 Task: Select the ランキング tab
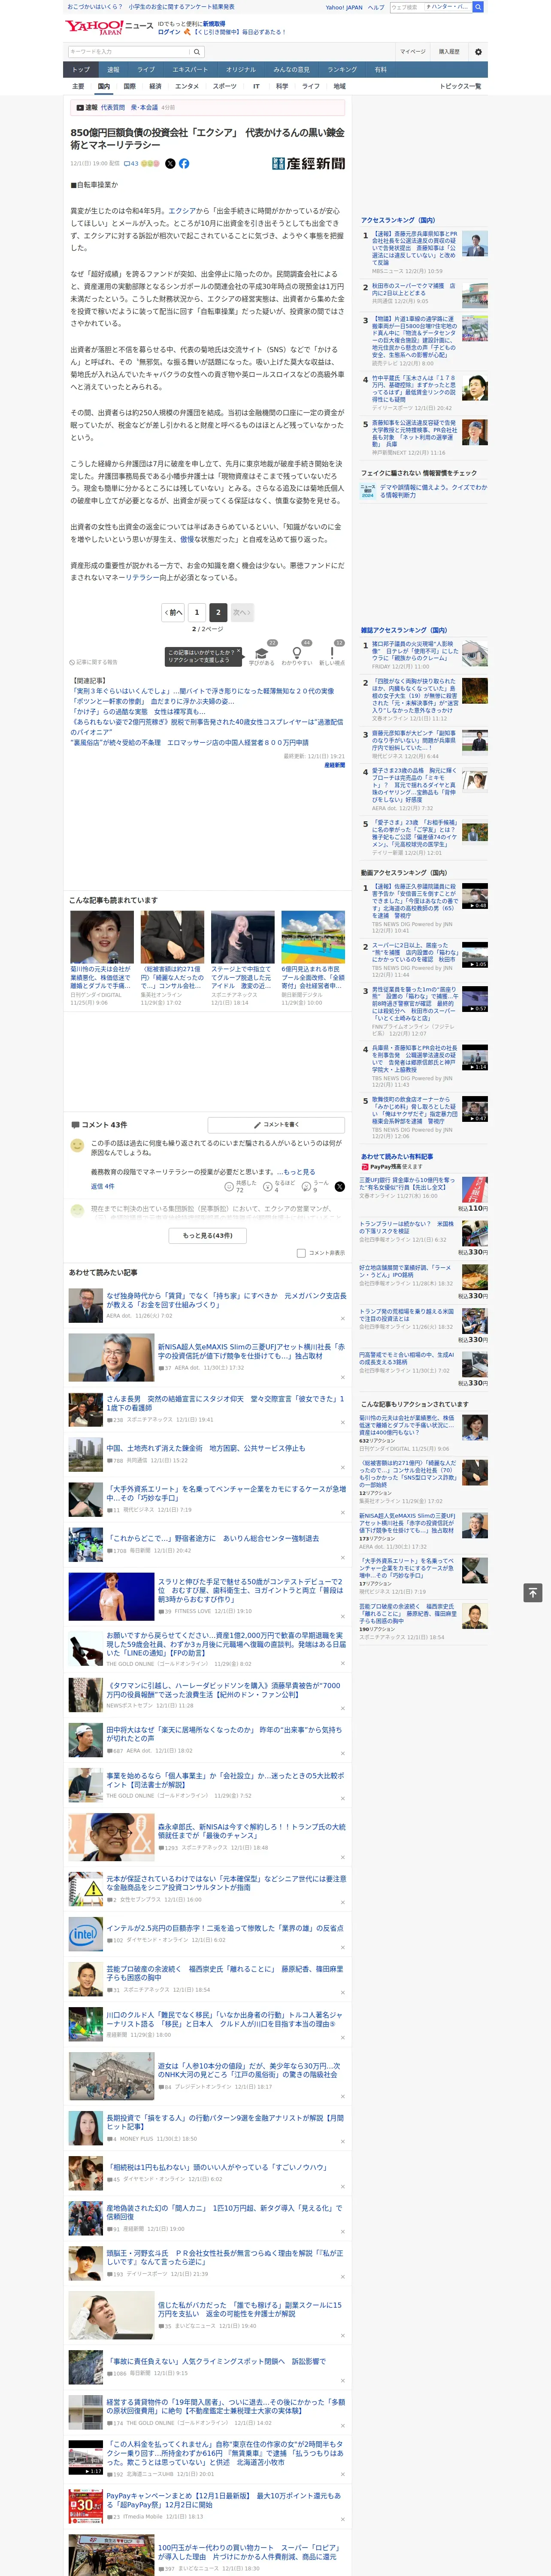[342, 70]
